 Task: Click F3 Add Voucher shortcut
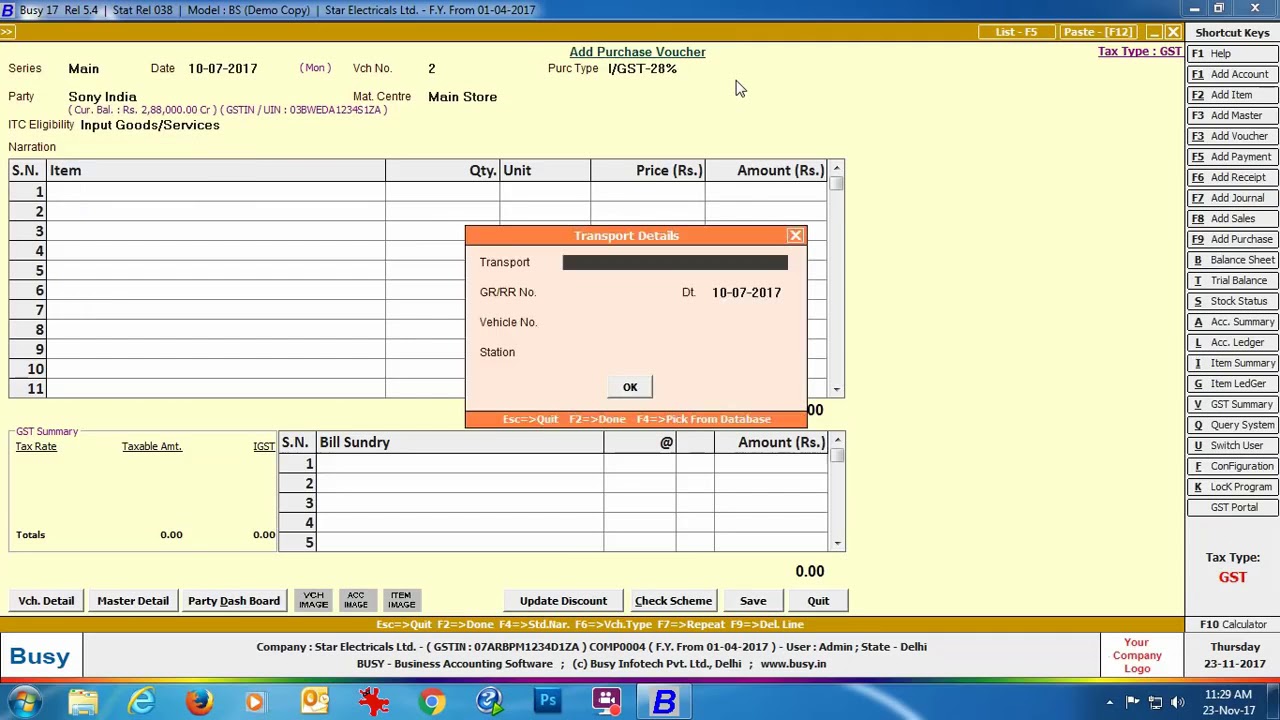tap(1232, 136)
